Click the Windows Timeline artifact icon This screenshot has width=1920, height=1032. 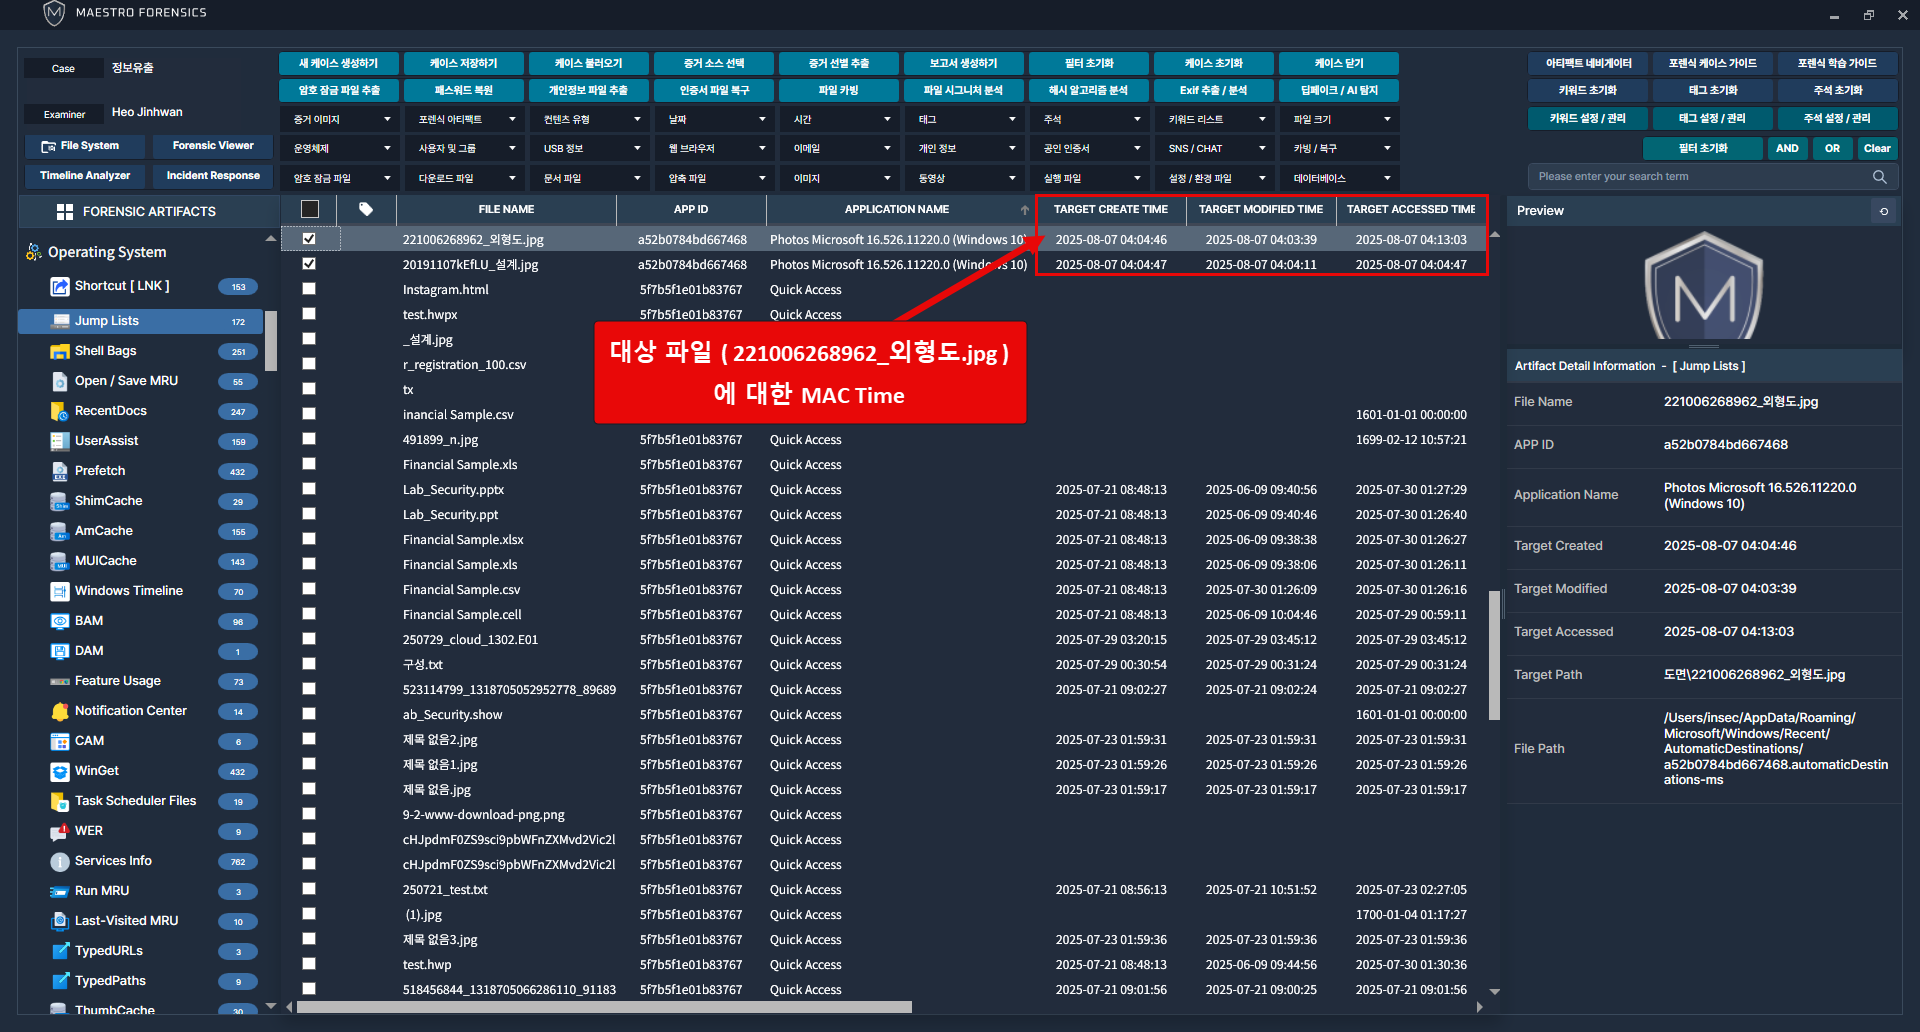60,591
